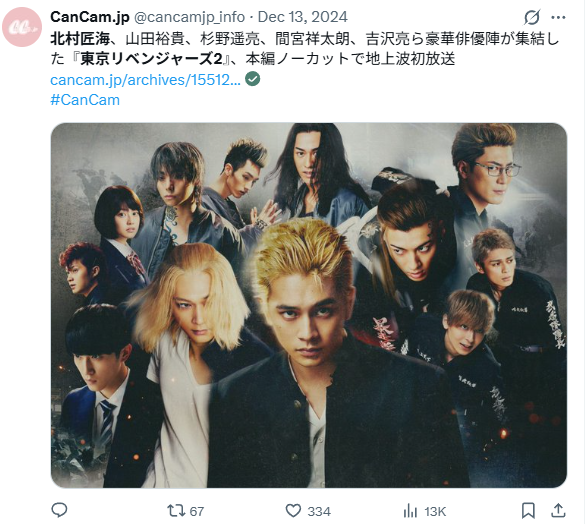Open the #CanCam hashtag

85,100
